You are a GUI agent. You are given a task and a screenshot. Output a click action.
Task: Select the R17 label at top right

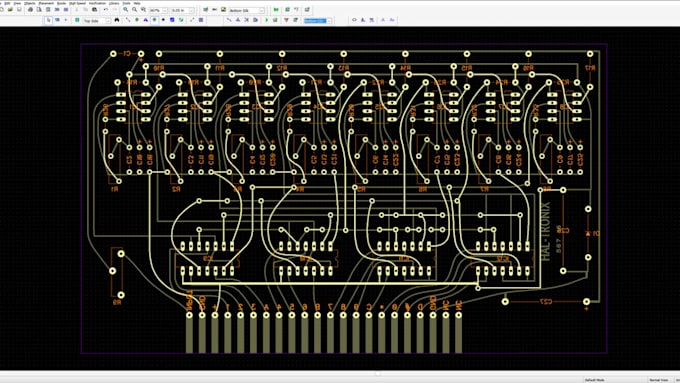[590, 68]
